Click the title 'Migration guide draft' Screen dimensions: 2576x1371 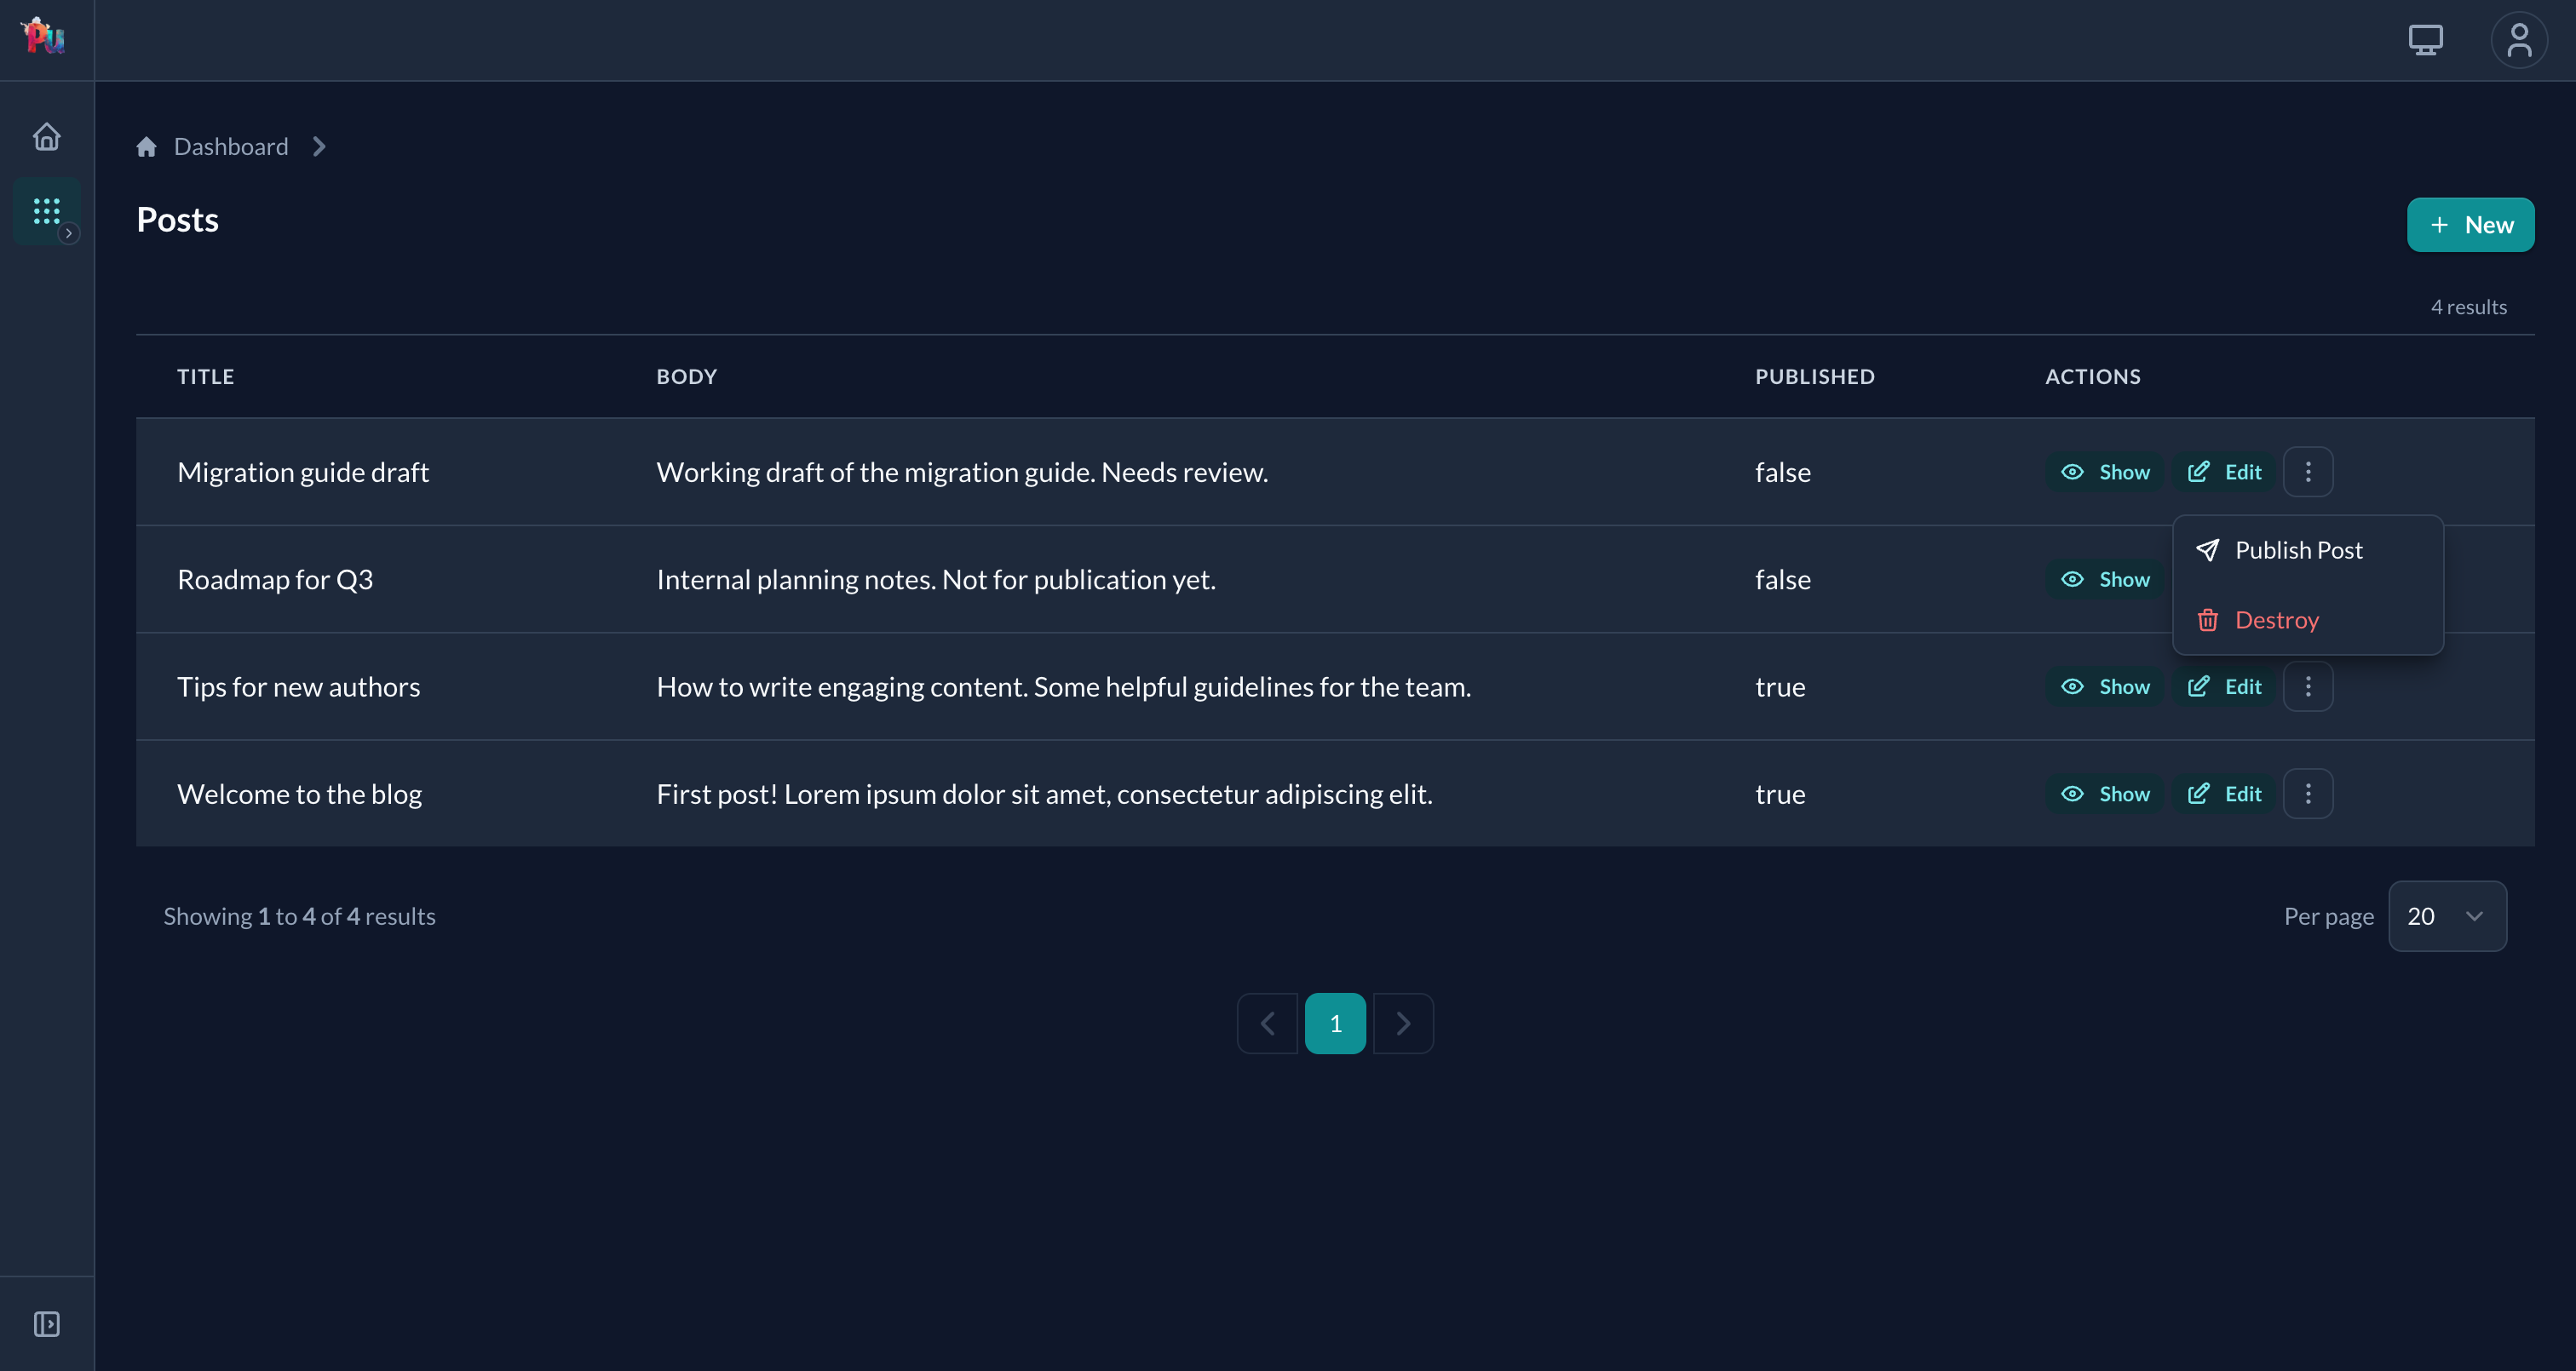303,472
